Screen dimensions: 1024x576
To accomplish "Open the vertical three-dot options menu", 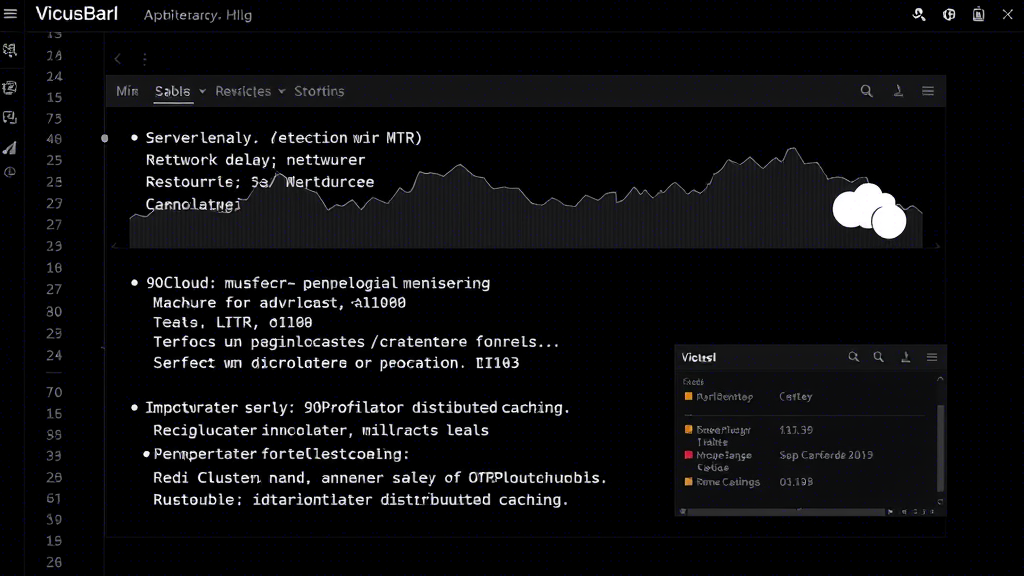I will coord(144,59).
